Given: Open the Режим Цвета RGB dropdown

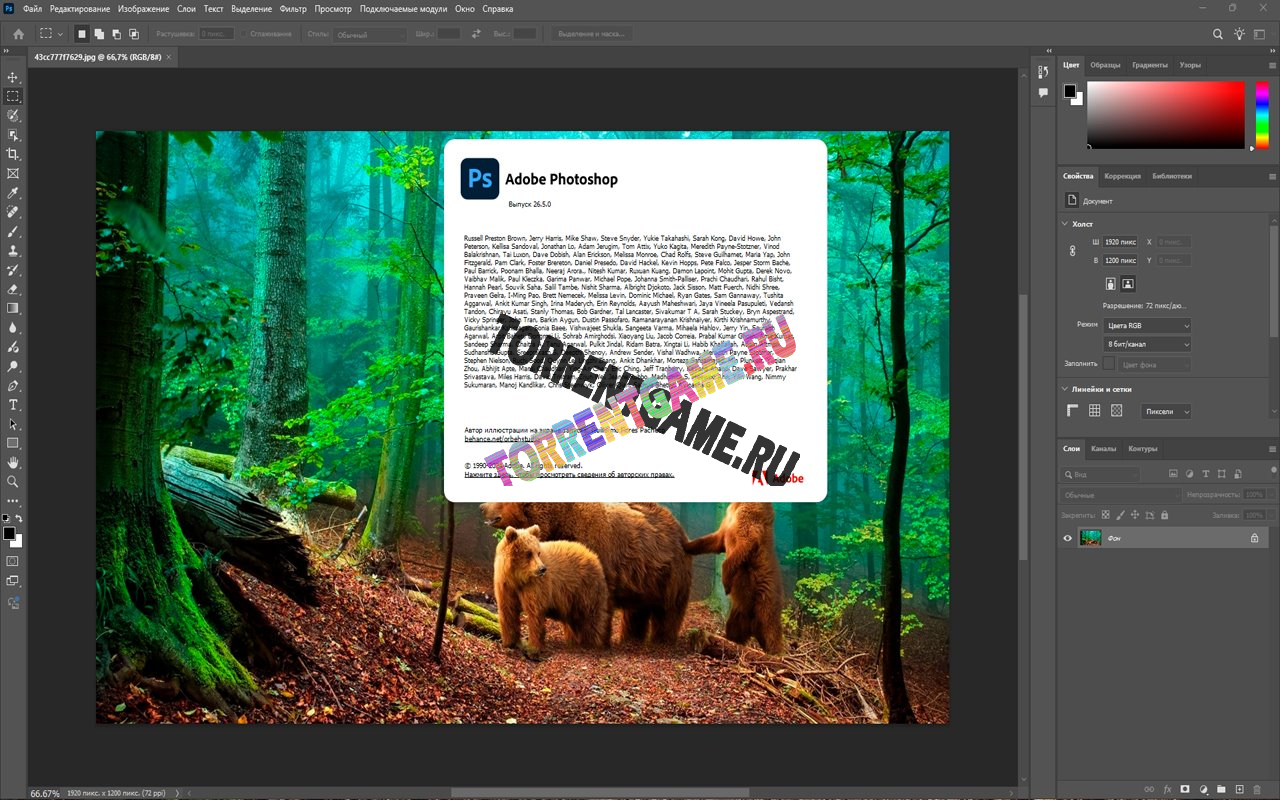Looking at the screenshot, I should [1147, 325].
